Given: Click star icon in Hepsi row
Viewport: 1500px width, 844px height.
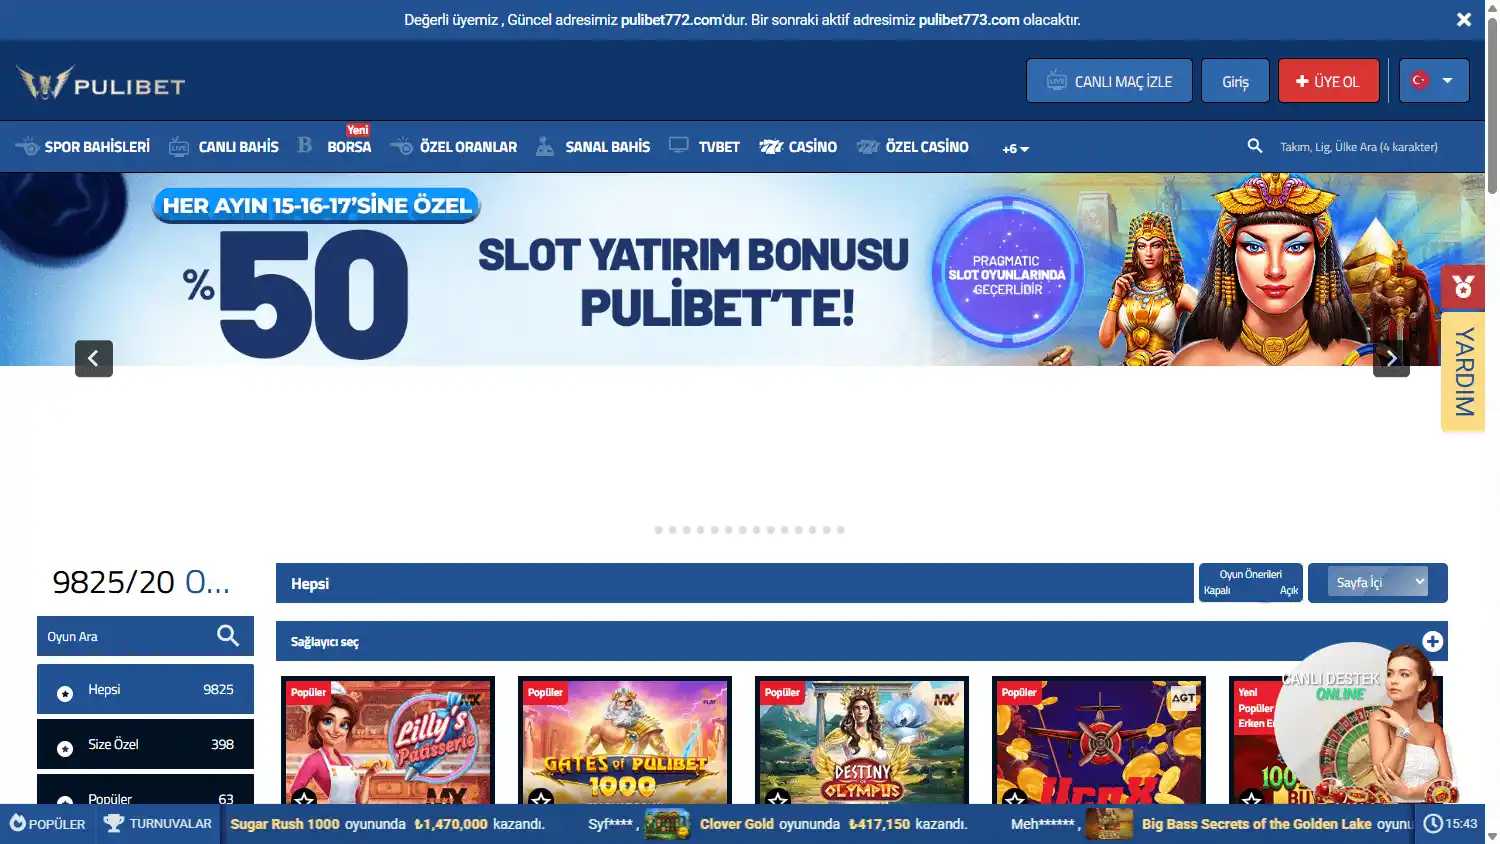Looking at the screenshot, I should pyautogui.click(x=65, y=693).
